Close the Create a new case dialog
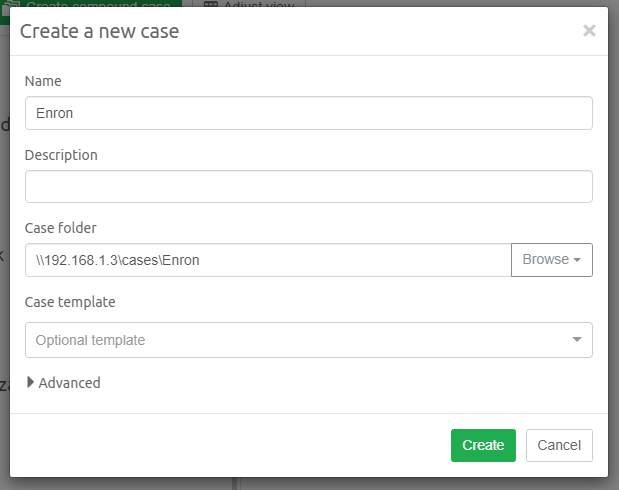 [589, 31]
